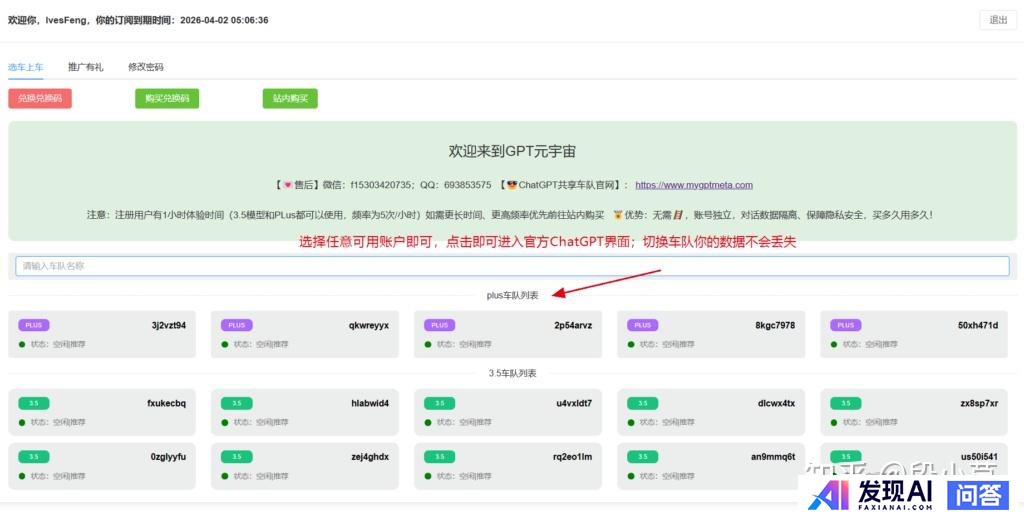This screenshot has width=1024, height=520.
Task: Click green status dot on dlcwx4tx card
Action: [x=631, y=422]
